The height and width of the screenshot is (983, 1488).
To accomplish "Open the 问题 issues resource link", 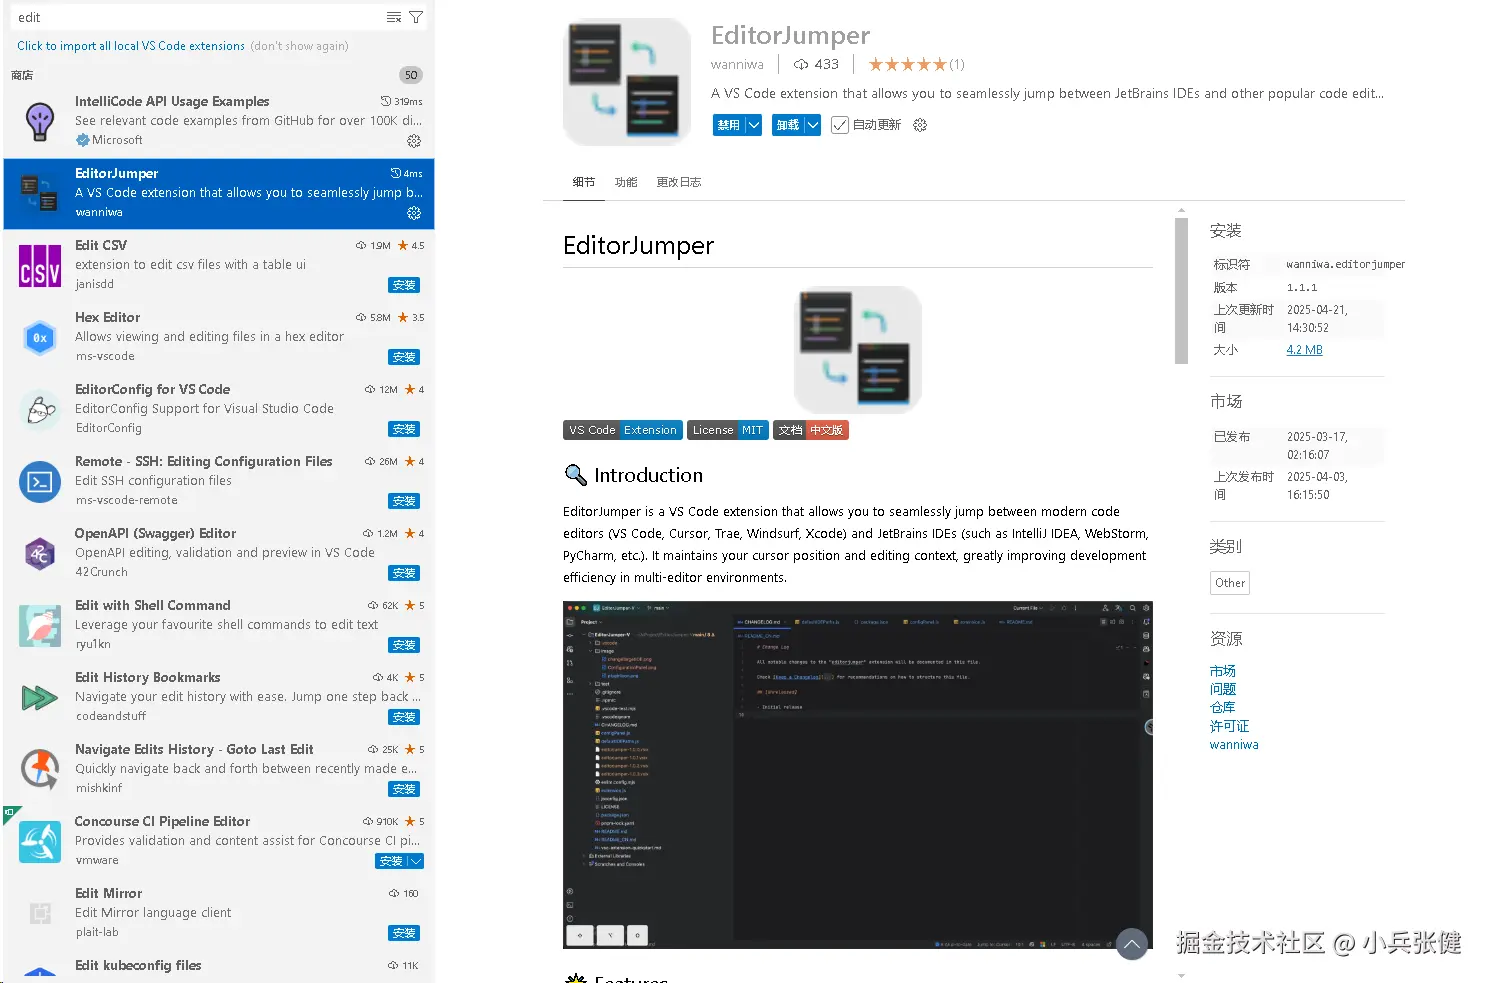I will (1222, 689).
